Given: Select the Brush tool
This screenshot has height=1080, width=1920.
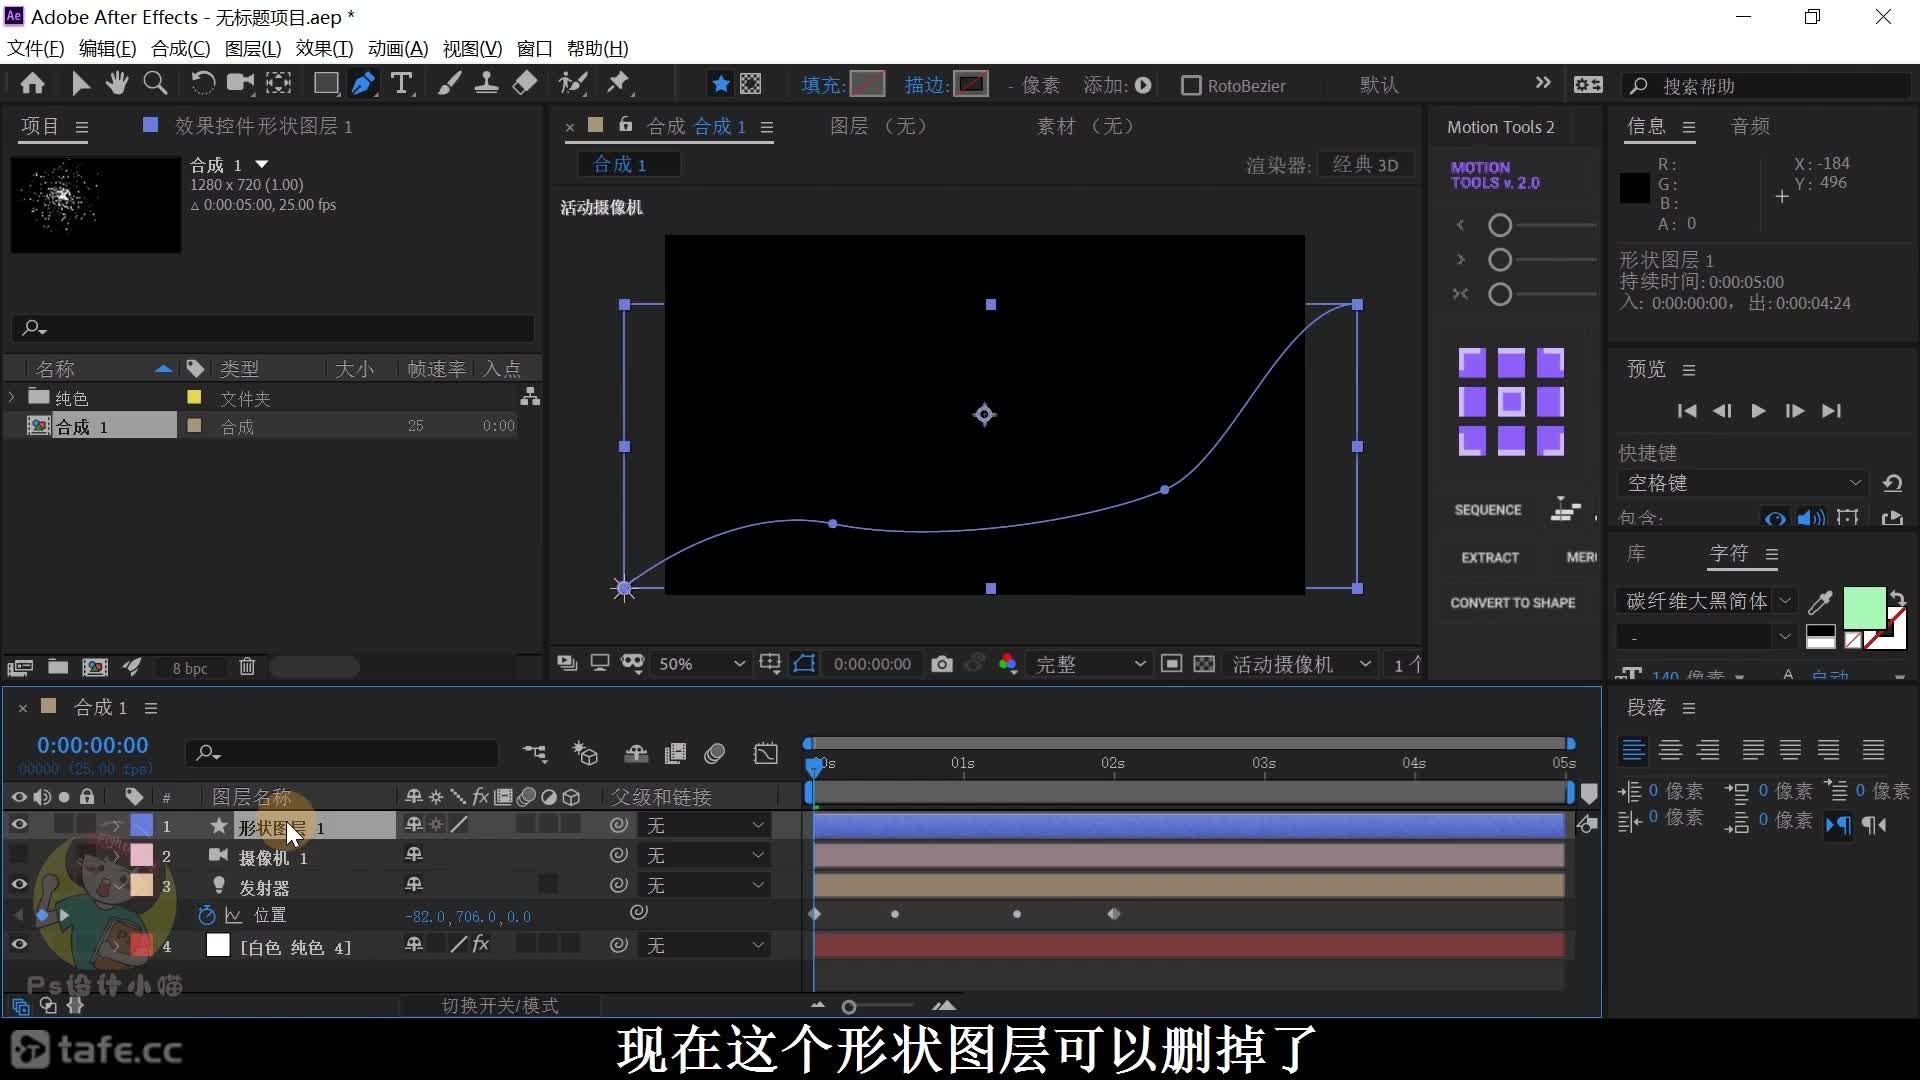Looking at the screenshot, I should tap(449, 84).
